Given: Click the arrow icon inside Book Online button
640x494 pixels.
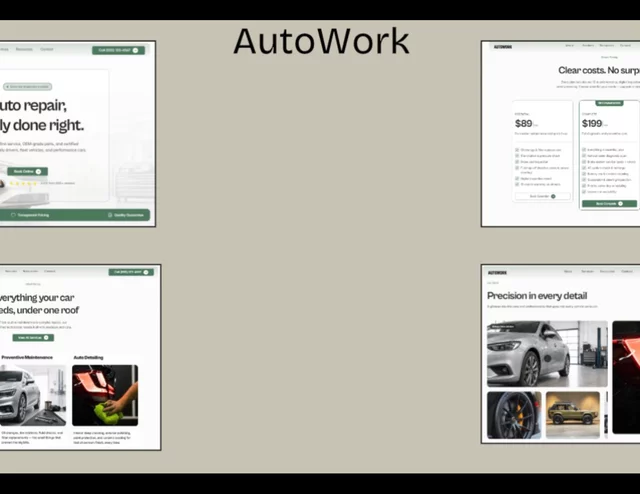Looking at the screenshot, I should point(38,171).
